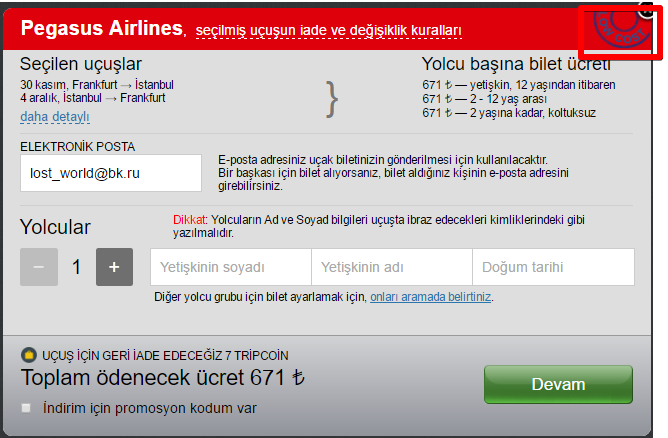The height and width of the screenshot is (438, 668).
Task: Click the Toplam ödenecek ücret 671 total
Action: 162,377
